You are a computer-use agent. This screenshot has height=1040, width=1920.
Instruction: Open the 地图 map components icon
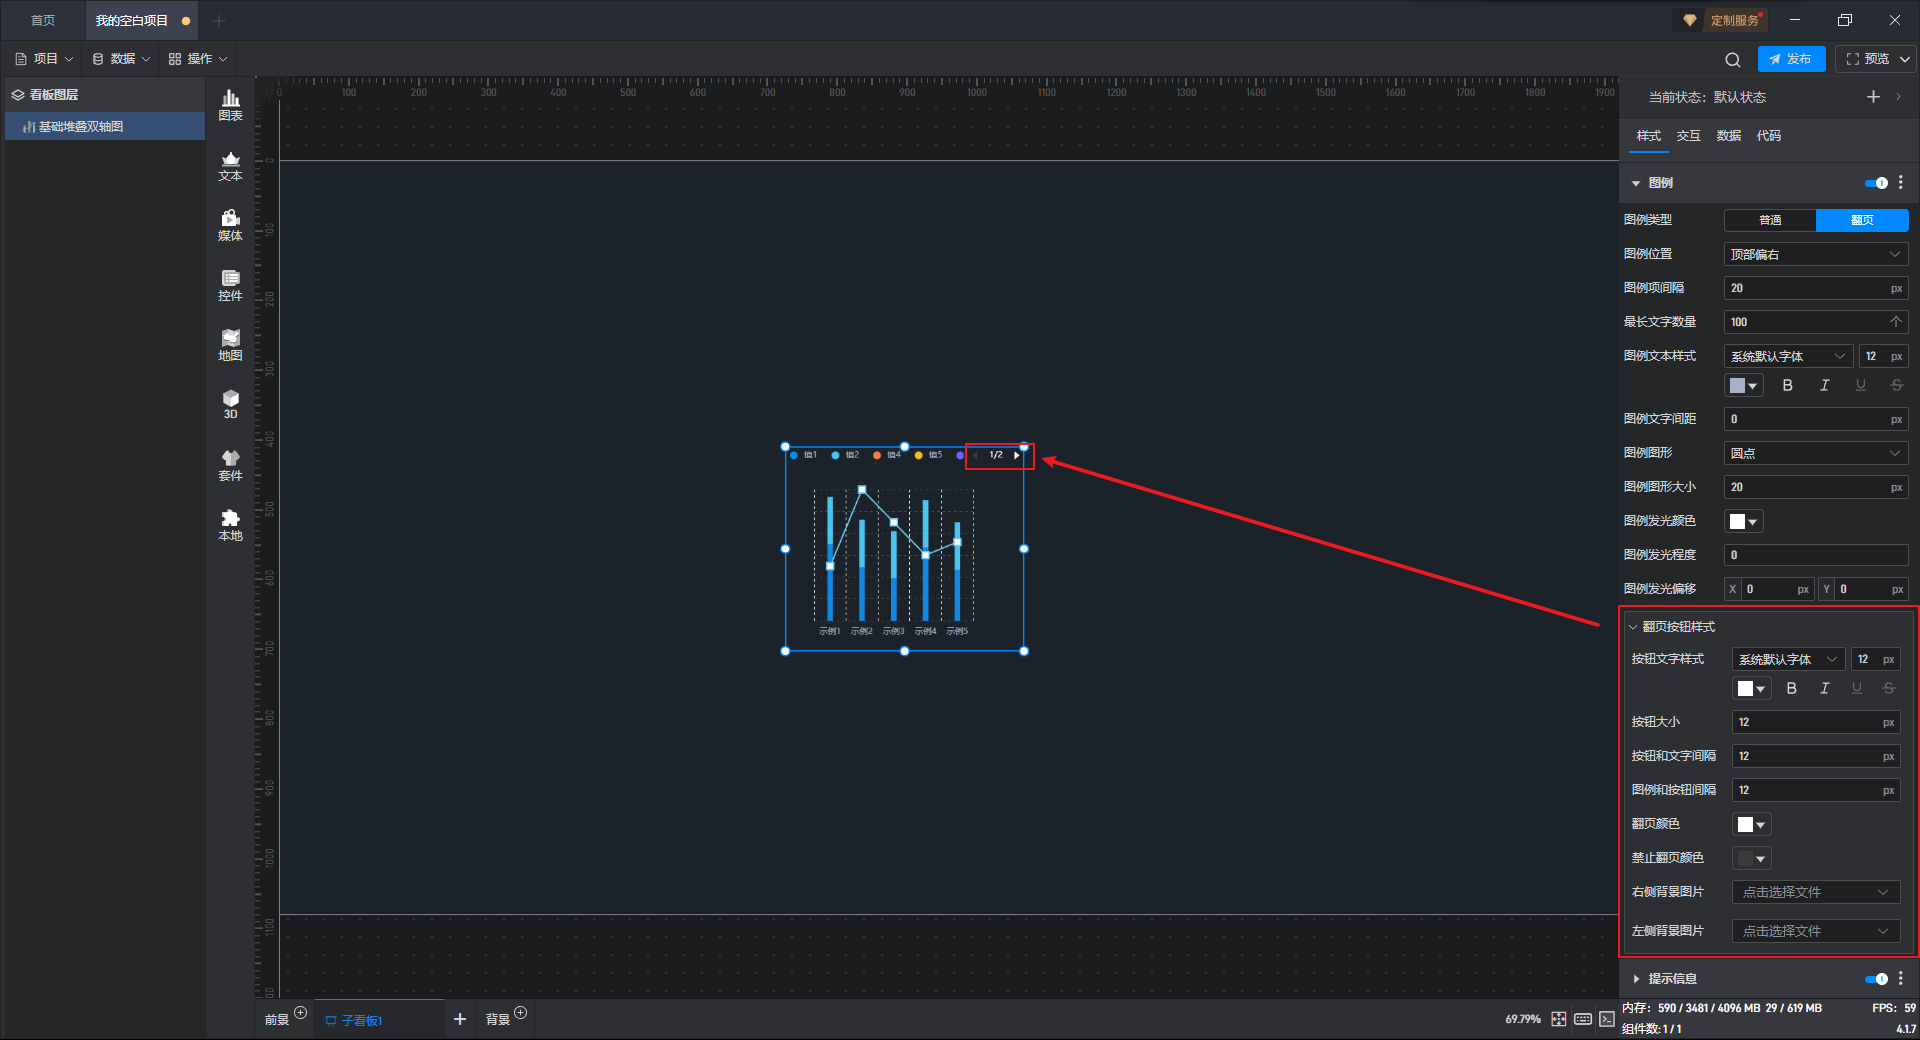(x=230, y=346)
